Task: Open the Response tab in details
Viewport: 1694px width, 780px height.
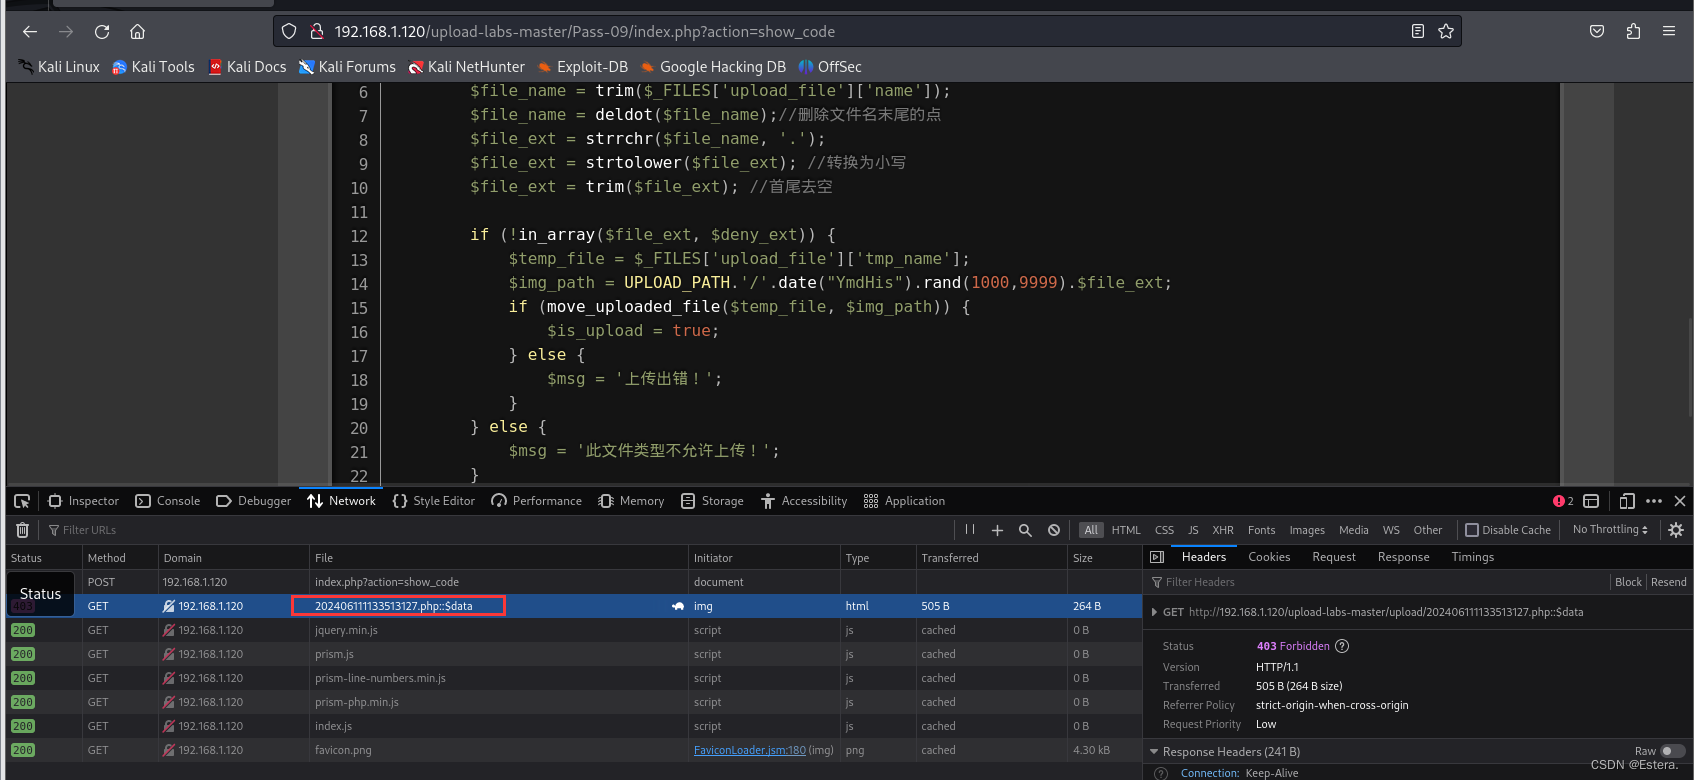Action: tap(1403, 557)
